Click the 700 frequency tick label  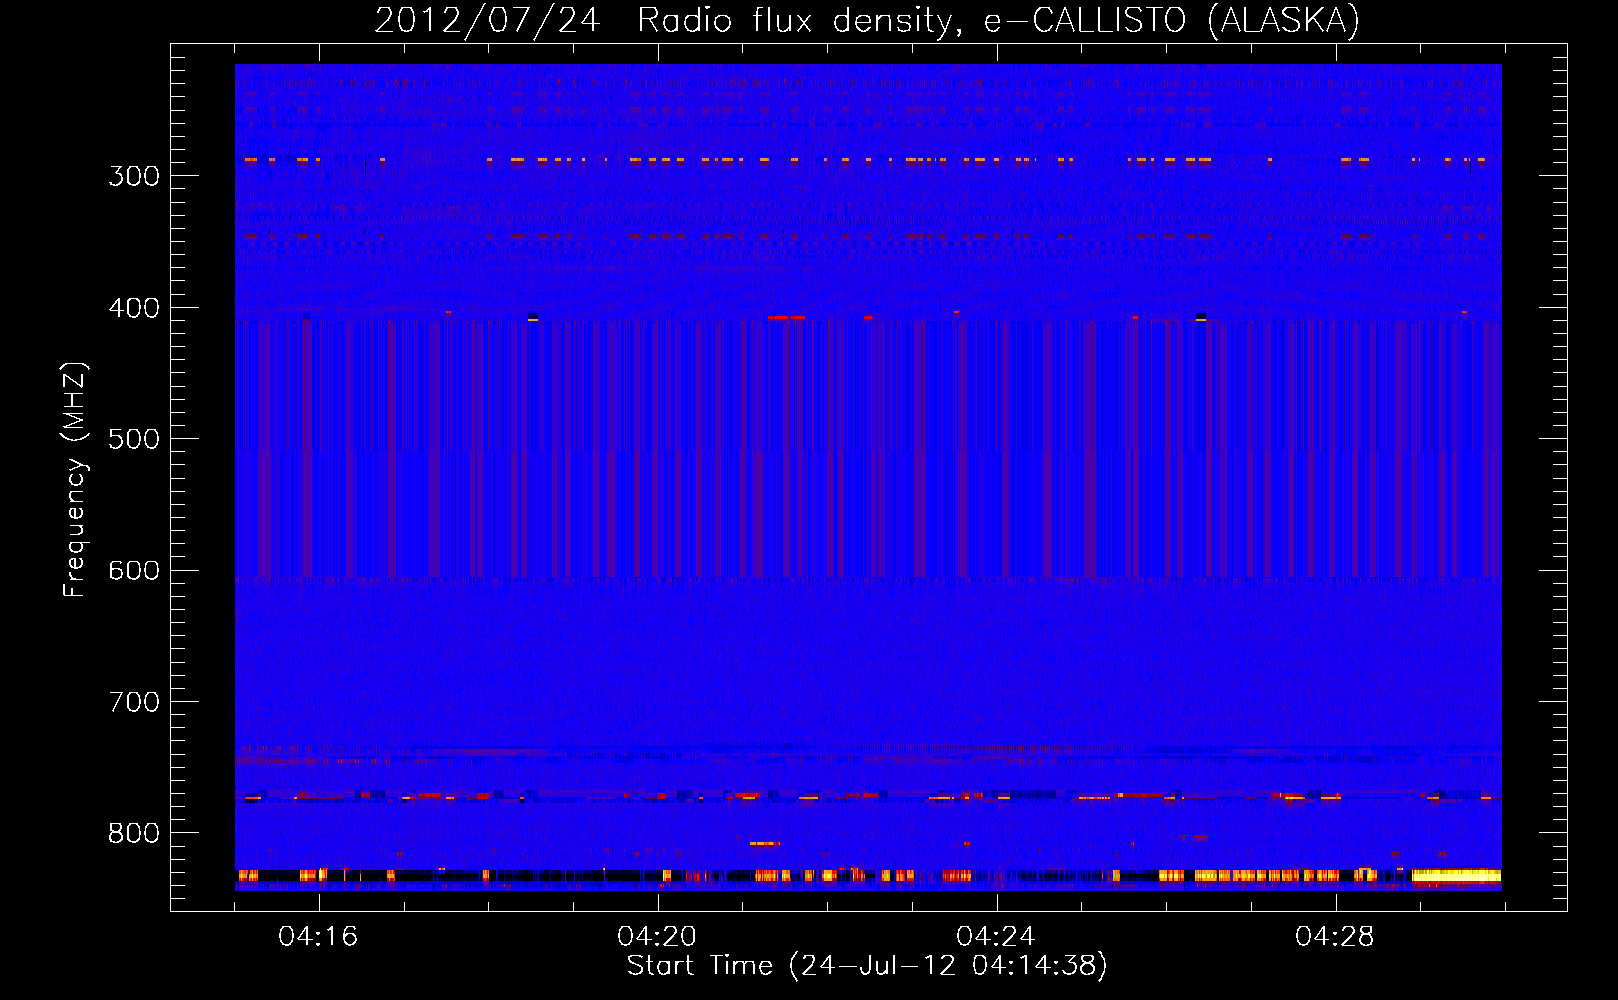click(x=134, y=702)
